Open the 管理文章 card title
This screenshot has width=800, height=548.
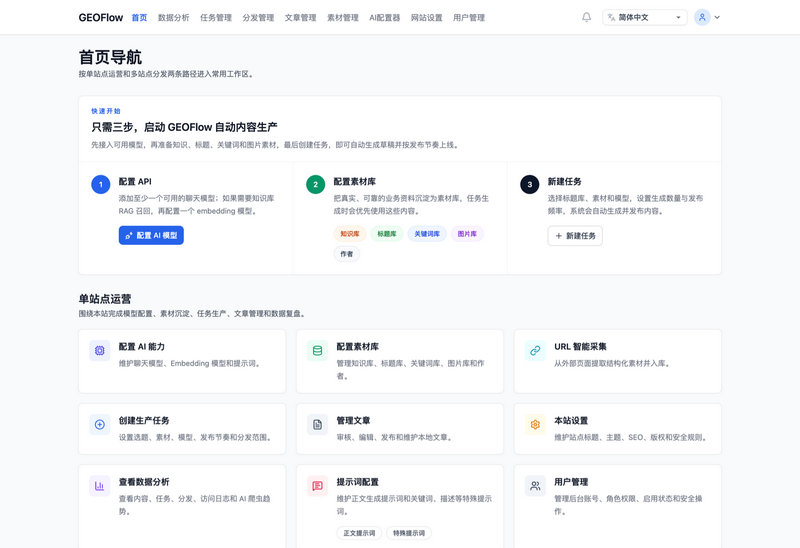[x=353, y=420]
